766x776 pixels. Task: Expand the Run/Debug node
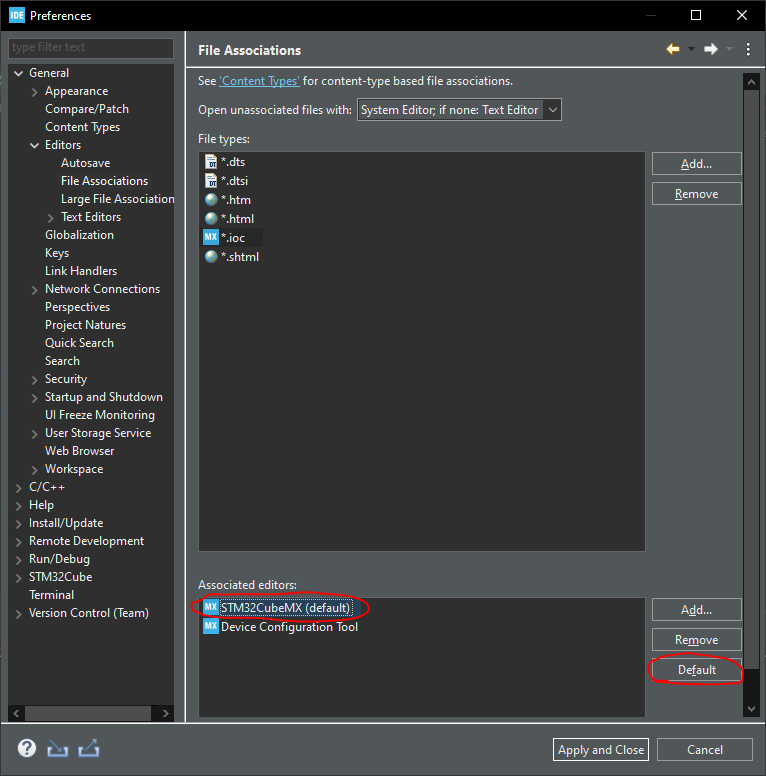(18, 560)
